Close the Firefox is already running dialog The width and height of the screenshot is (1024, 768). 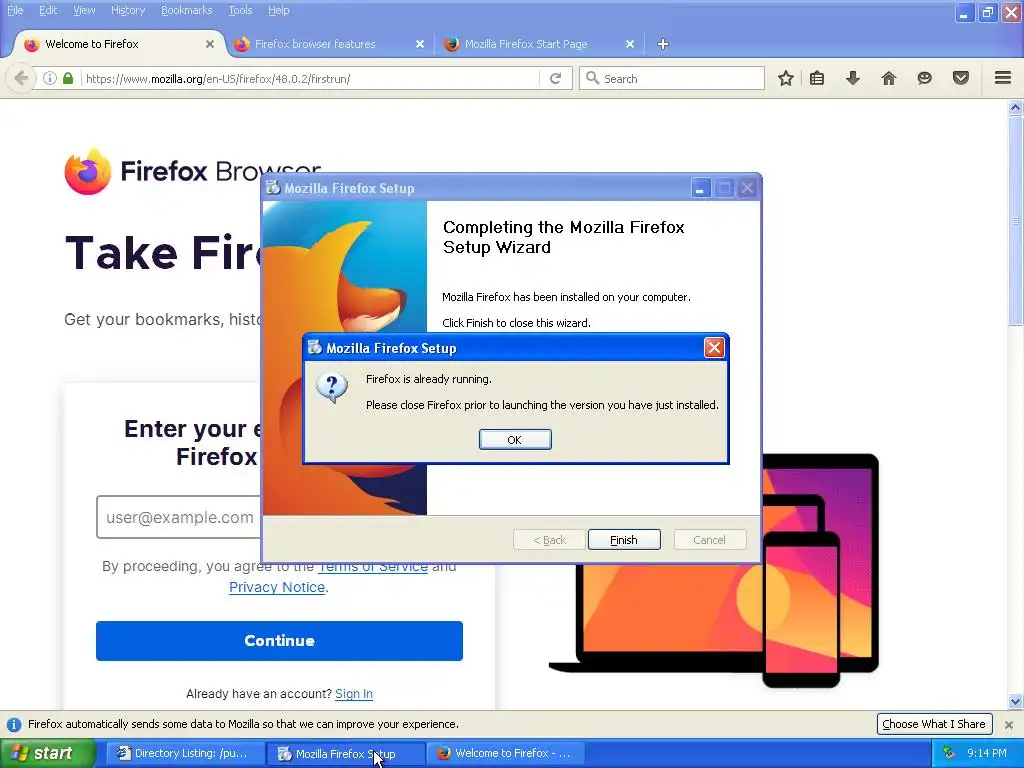coord(714,347)
